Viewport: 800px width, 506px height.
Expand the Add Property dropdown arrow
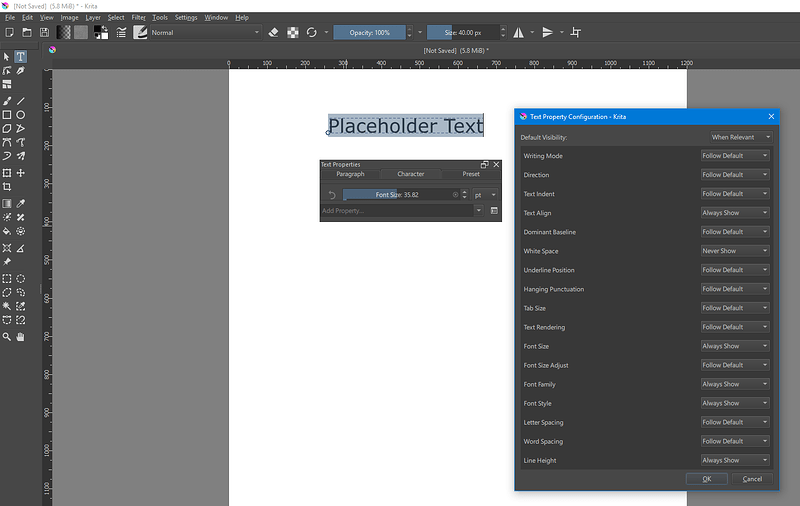click(479, 210)
